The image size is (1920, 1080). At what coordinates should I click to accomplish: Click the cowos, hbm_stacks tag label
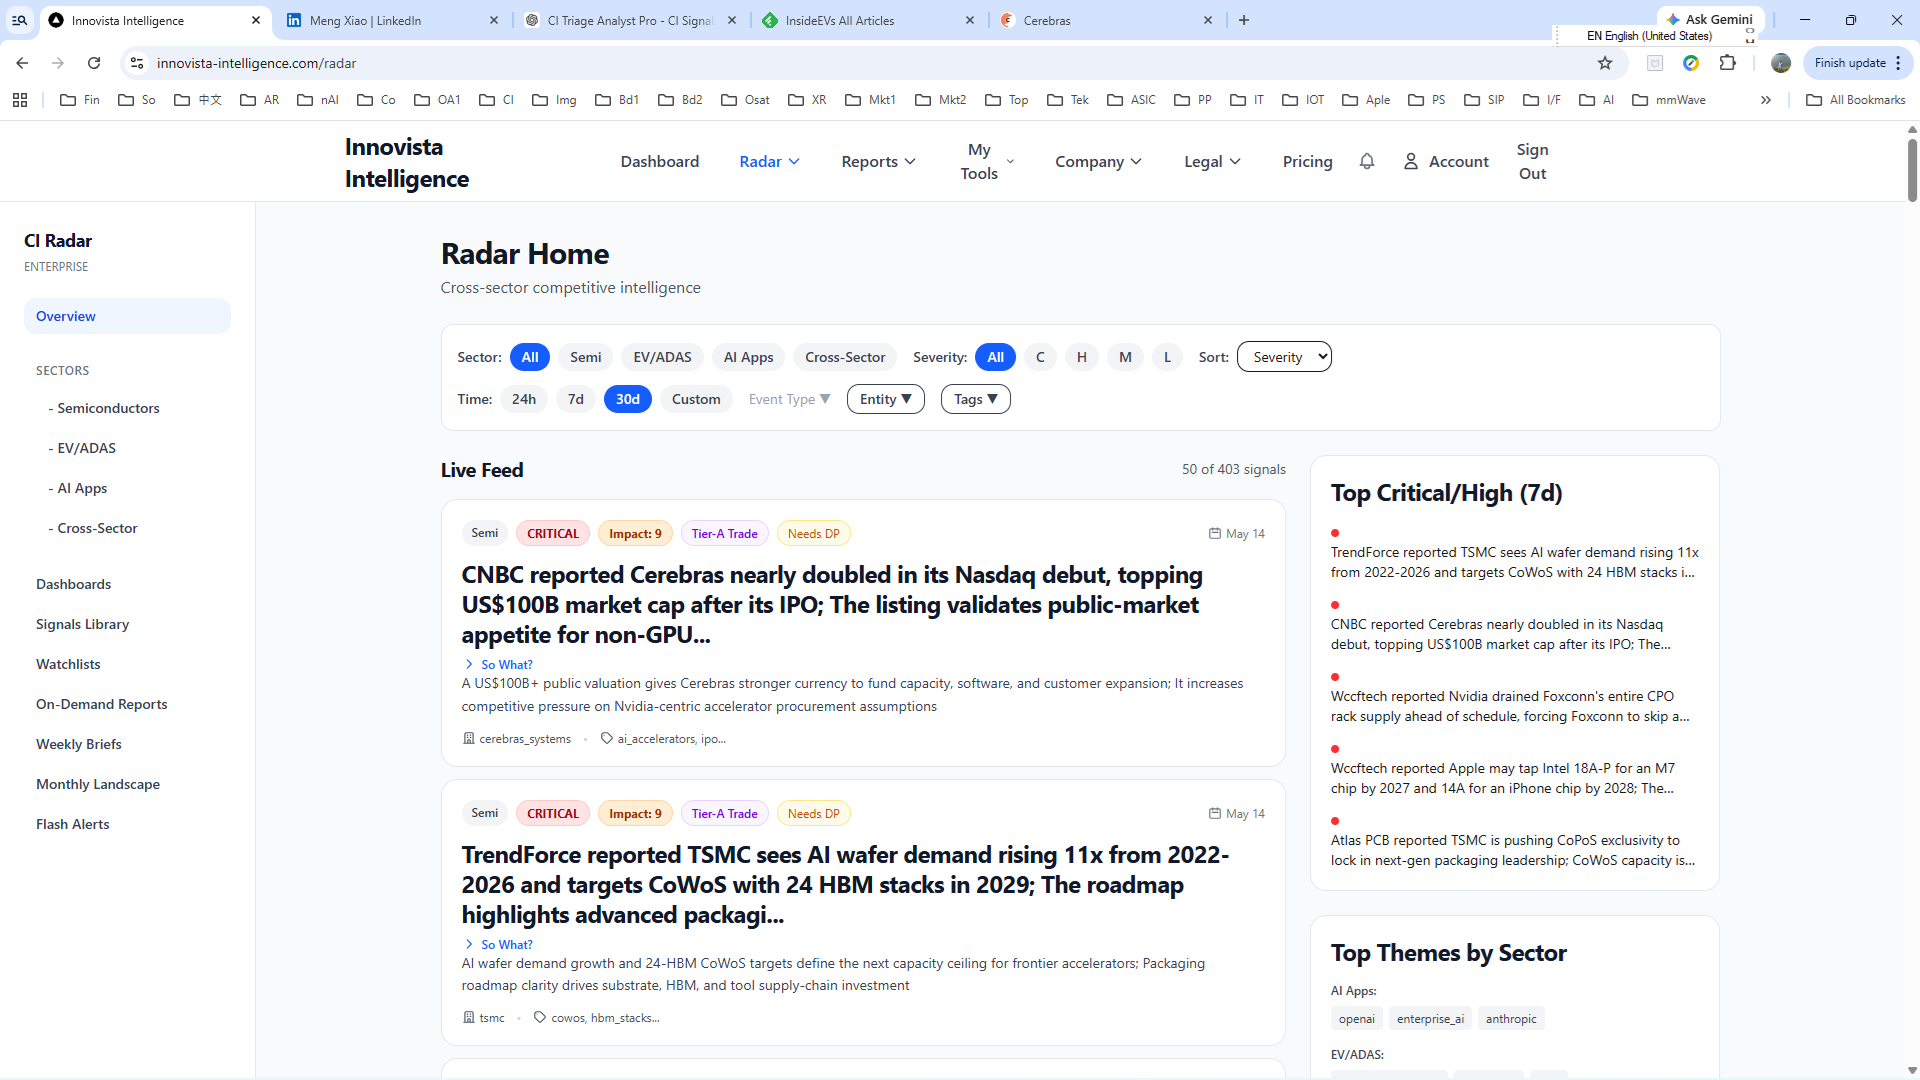tap(596, 1018)
